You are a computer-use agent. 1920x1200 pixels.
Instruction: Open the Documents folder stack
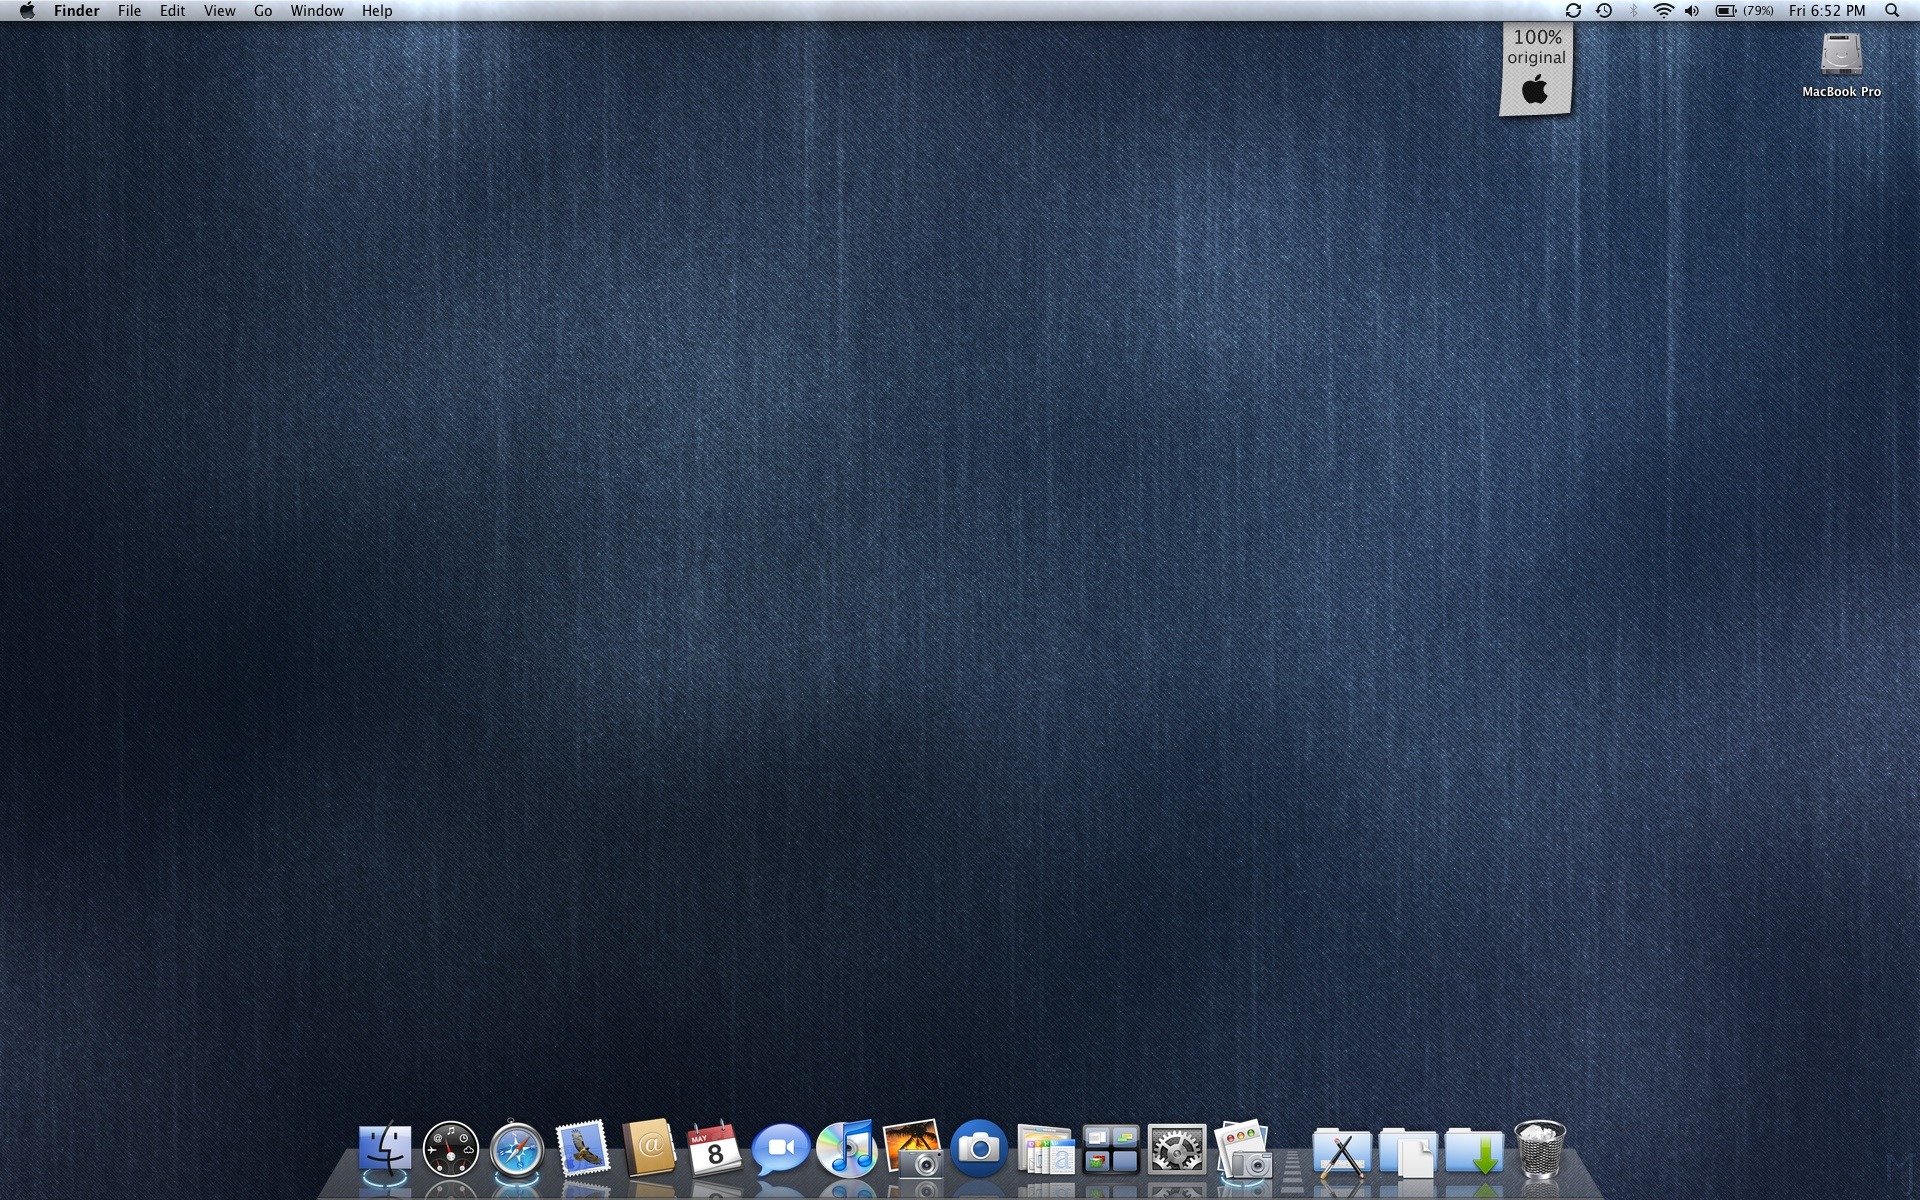1408,1152
